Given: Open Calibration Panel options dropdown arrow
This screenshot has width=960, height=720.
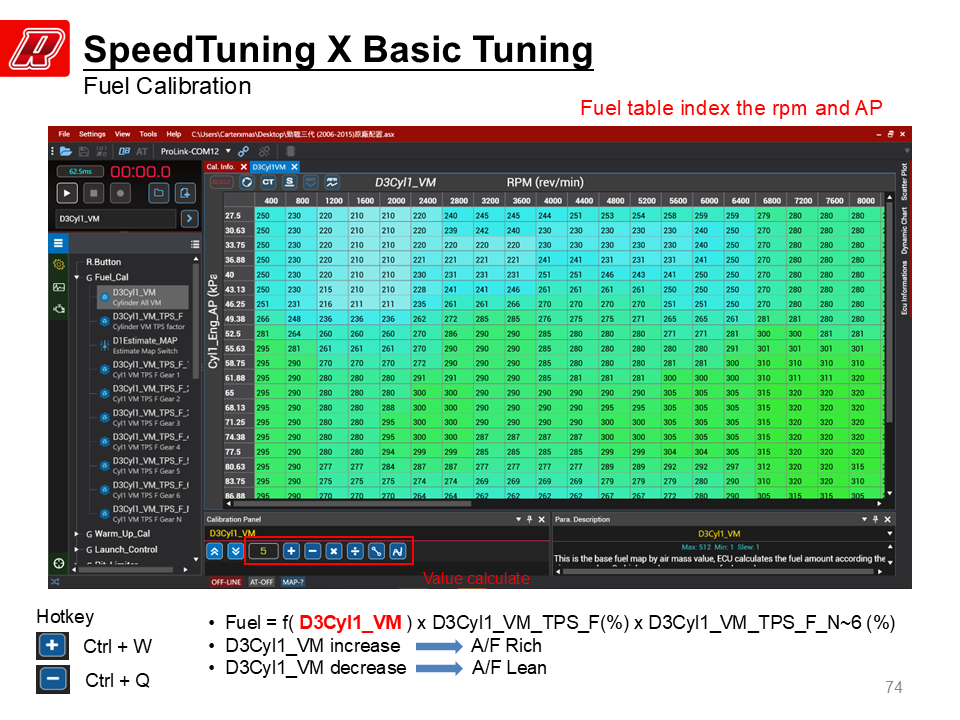Looking at the screenshot, I should [519, 519].
